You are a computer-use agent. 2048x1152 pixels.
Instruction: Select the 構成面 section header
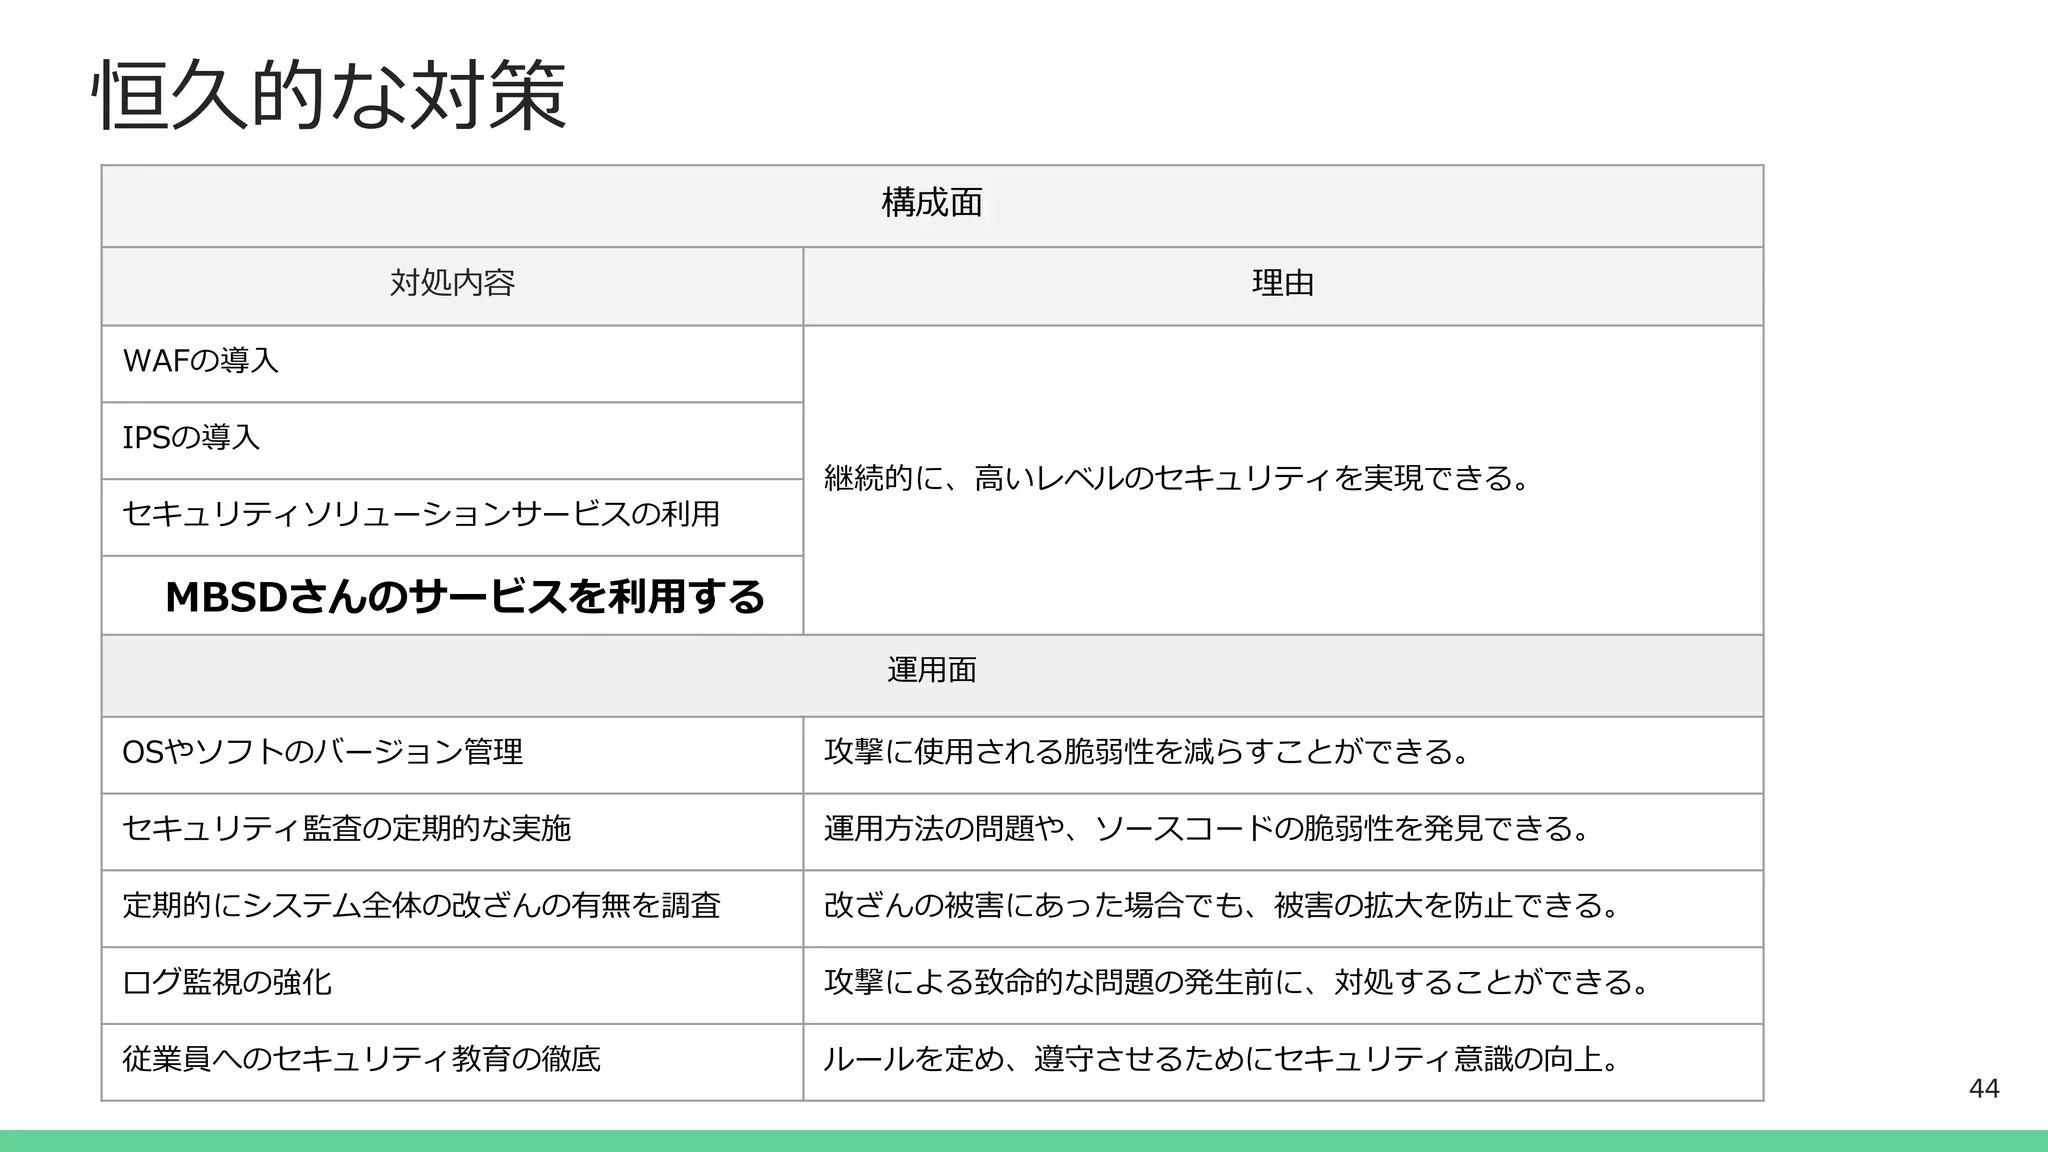932,206
